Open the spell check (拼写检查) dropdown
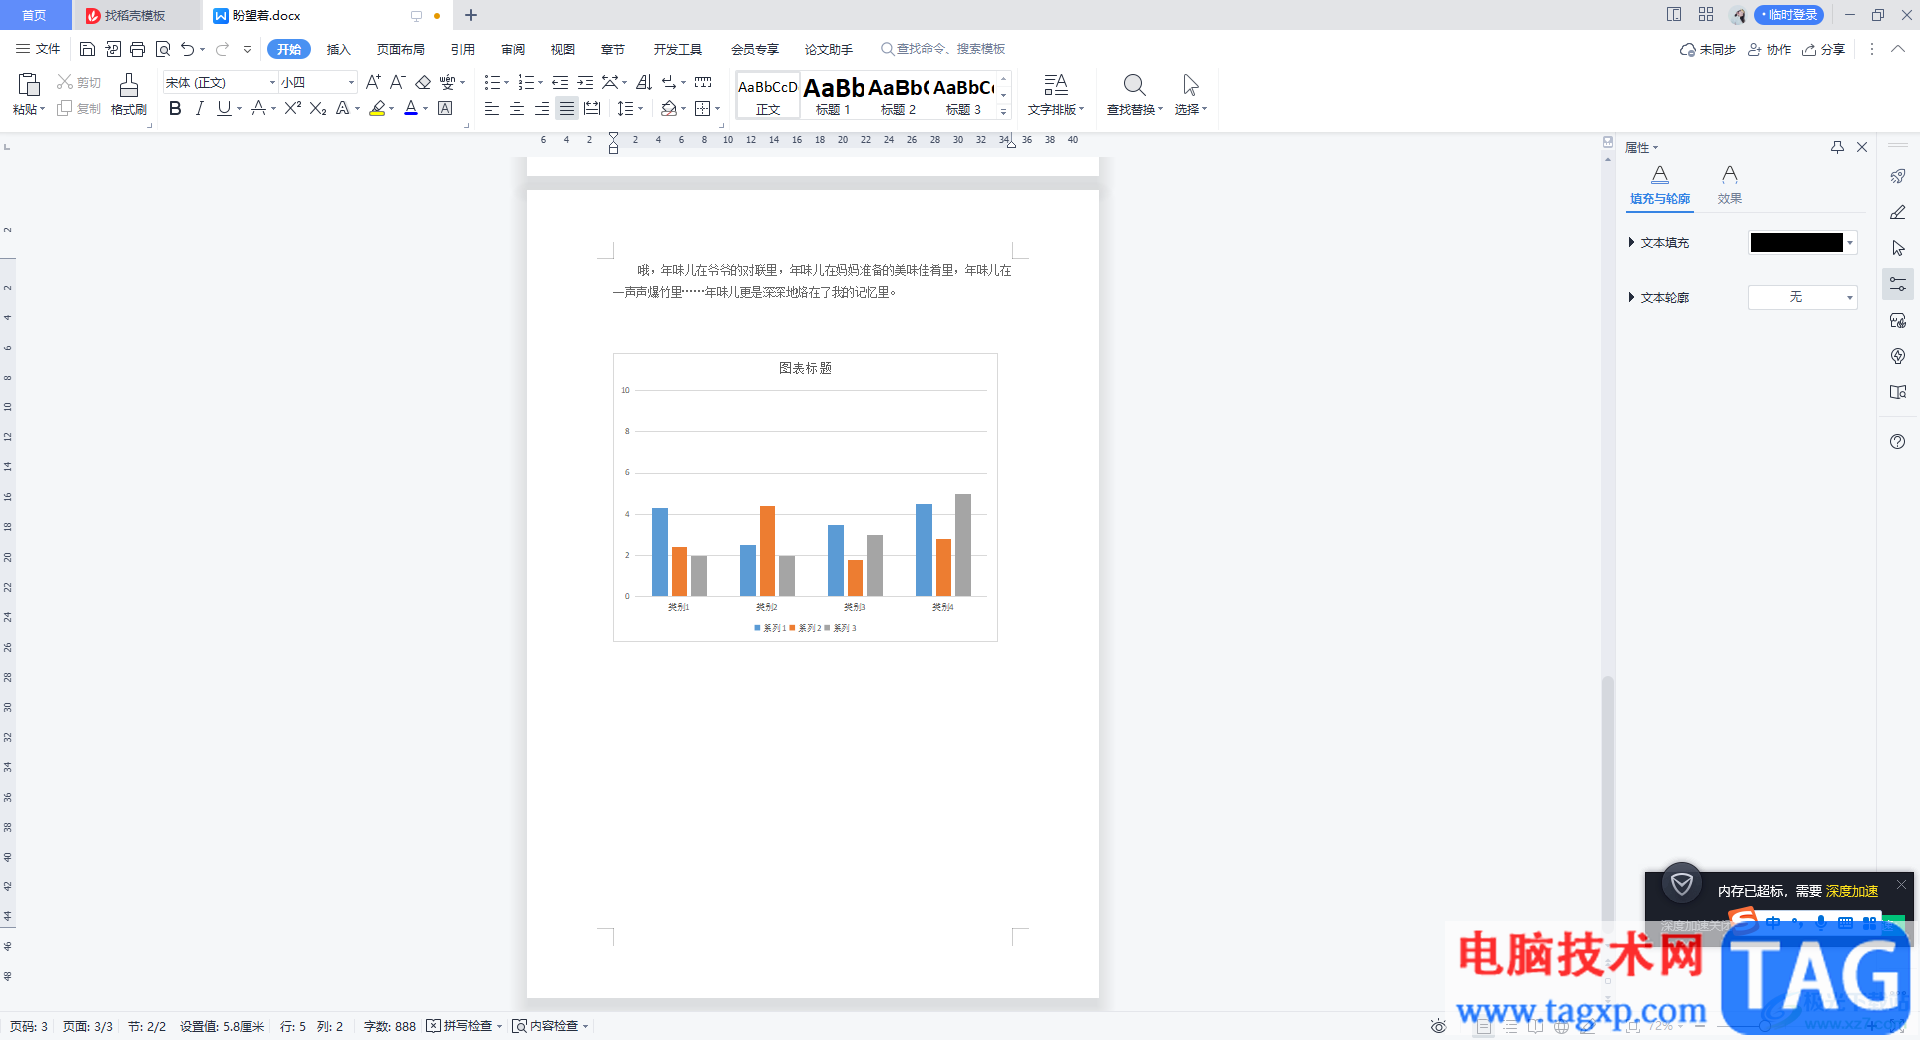Image resolution: width=1920 pixels, height=1040 pixels. pyautogui.click(x=499, y=1026)
